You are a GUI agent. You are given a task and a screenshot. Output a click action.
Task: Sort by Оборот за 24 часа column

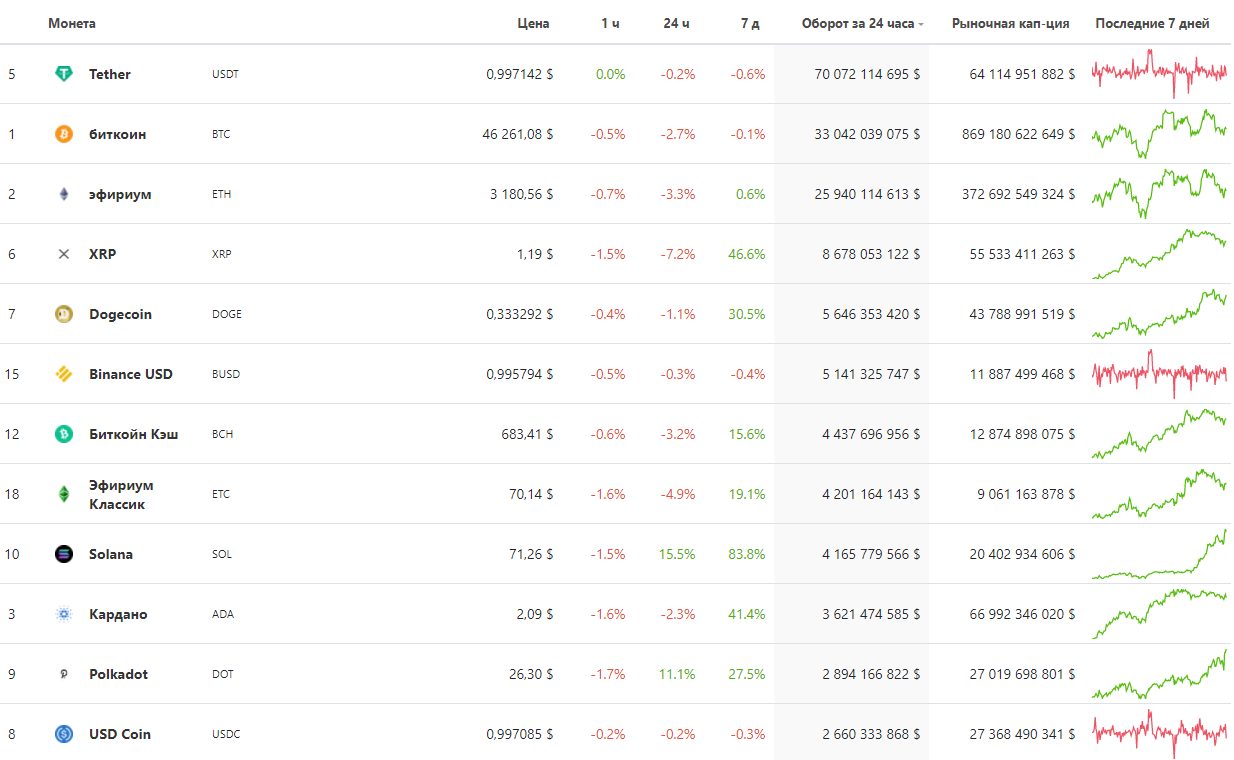click(x=862, y=23)
